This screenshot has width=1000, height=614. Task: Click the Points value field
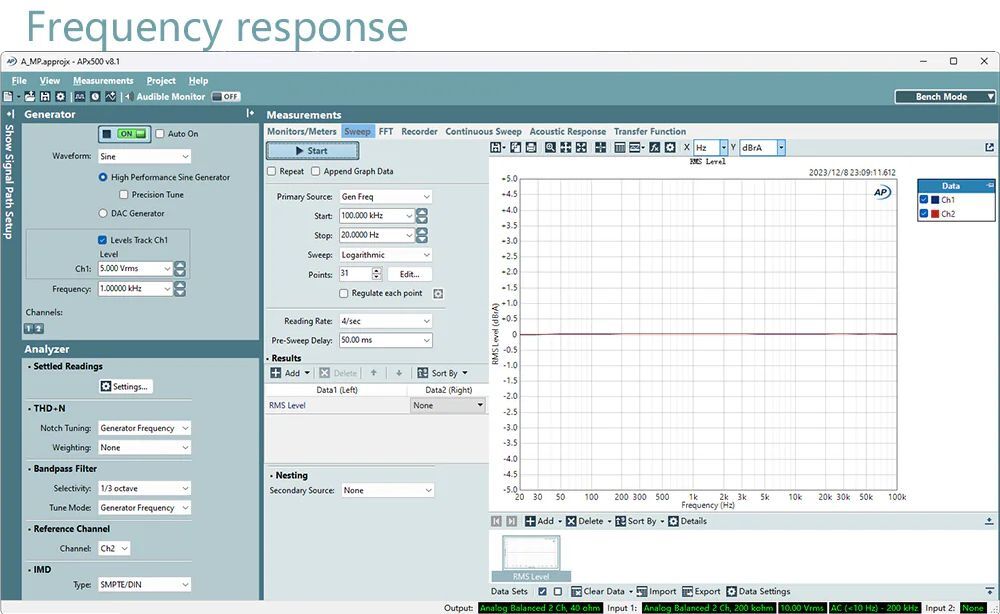pyautogui.click(x=355, y=274)
